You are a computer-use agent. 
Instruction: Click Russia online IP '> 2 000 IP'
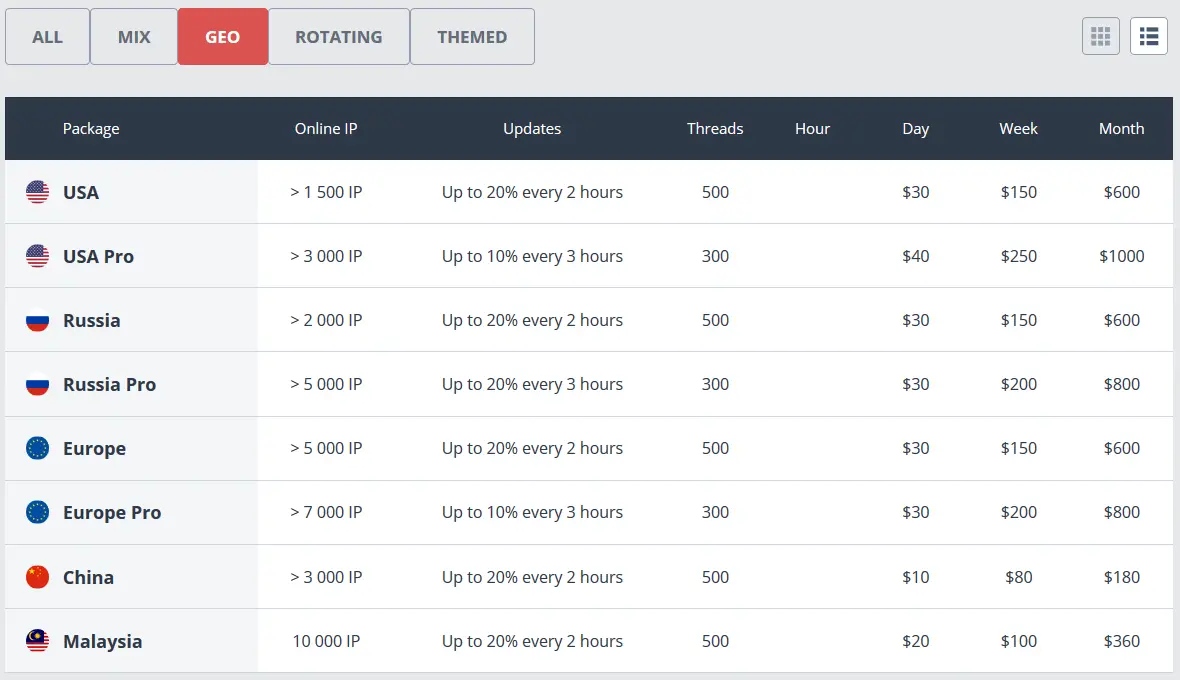(326, 320)
